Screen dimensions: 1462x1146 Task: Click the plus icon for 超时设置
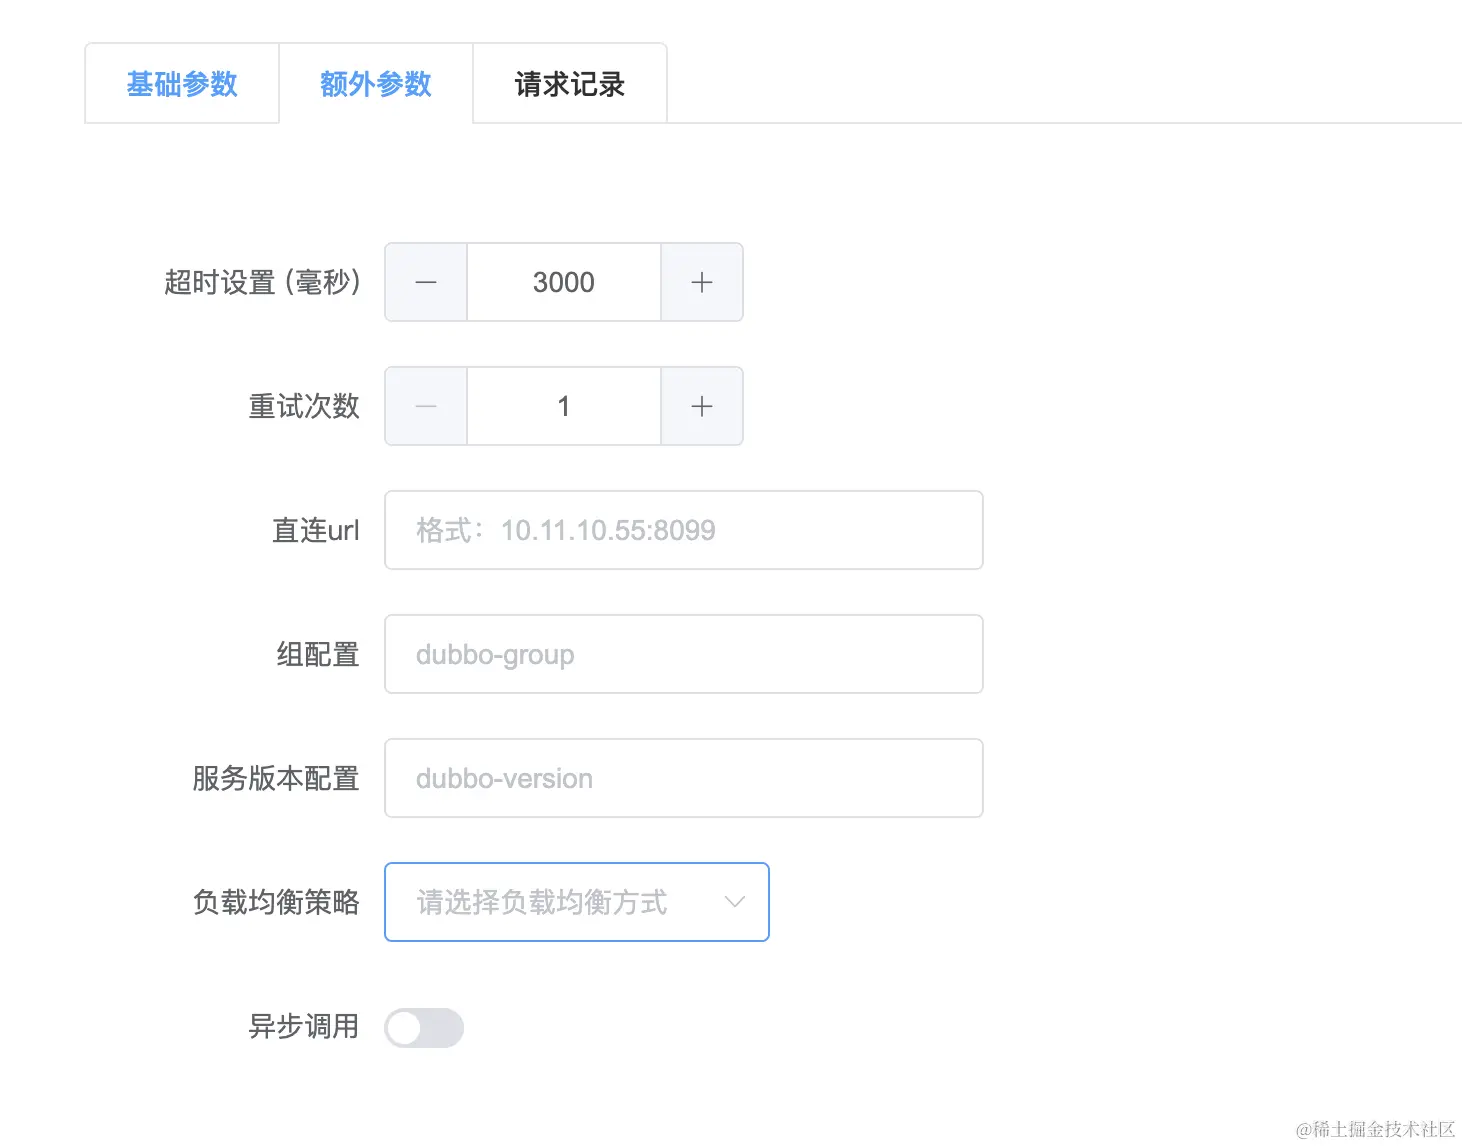[x=701, y=282]
